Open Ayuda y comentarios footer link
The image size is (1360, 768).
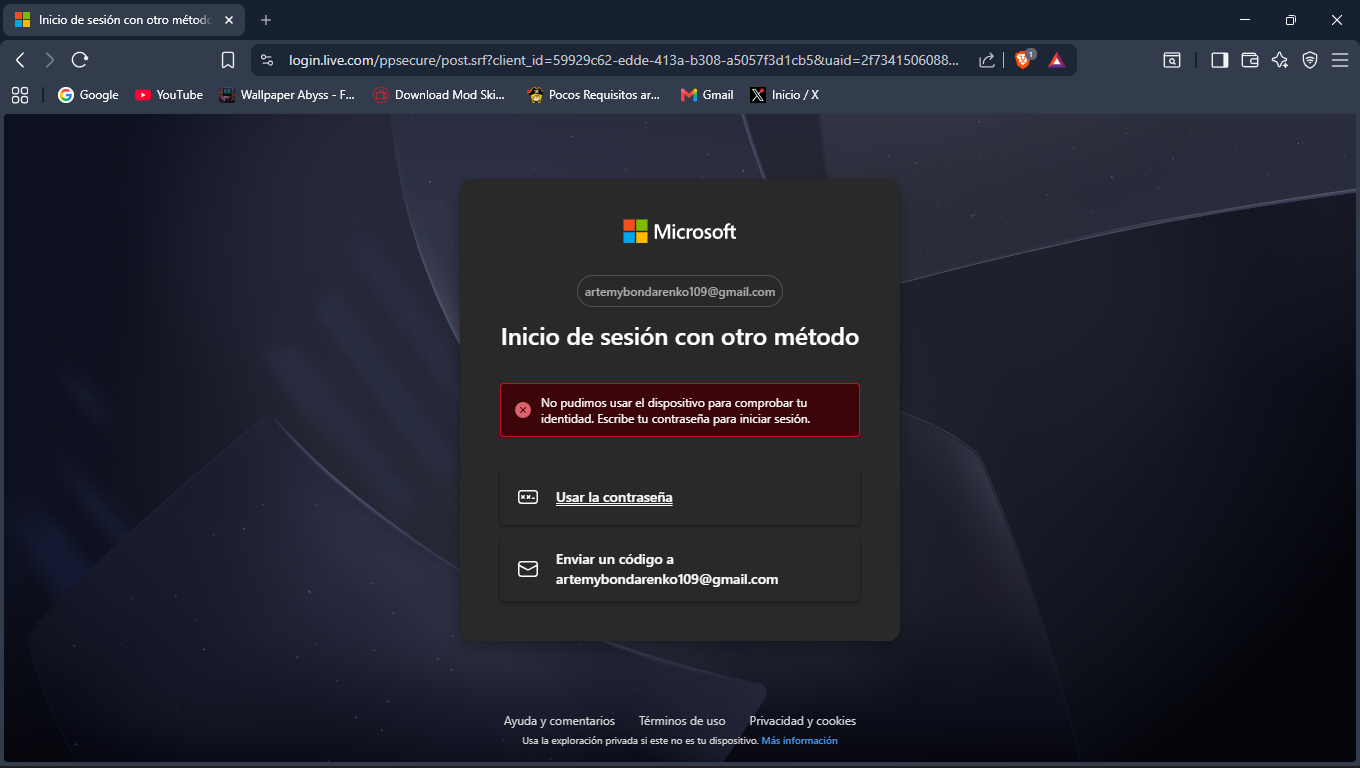pyautogui.click(x=559, y=721)
